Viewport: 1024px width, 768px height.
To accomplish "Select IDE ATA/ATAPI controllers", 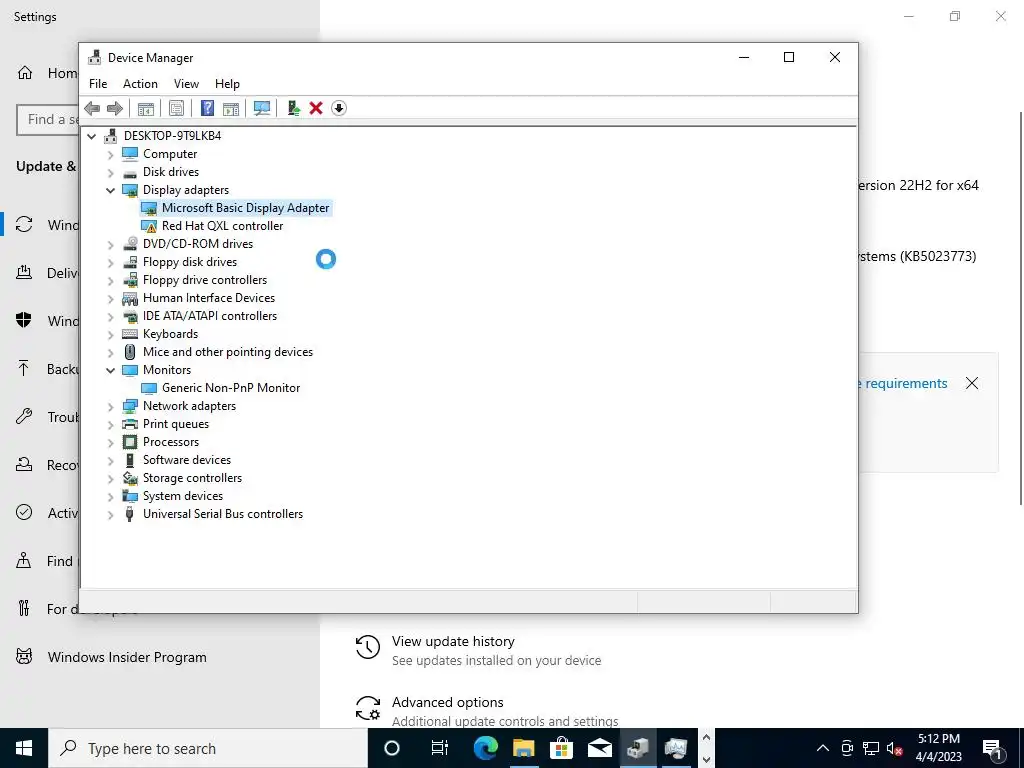I will (210, 316).
